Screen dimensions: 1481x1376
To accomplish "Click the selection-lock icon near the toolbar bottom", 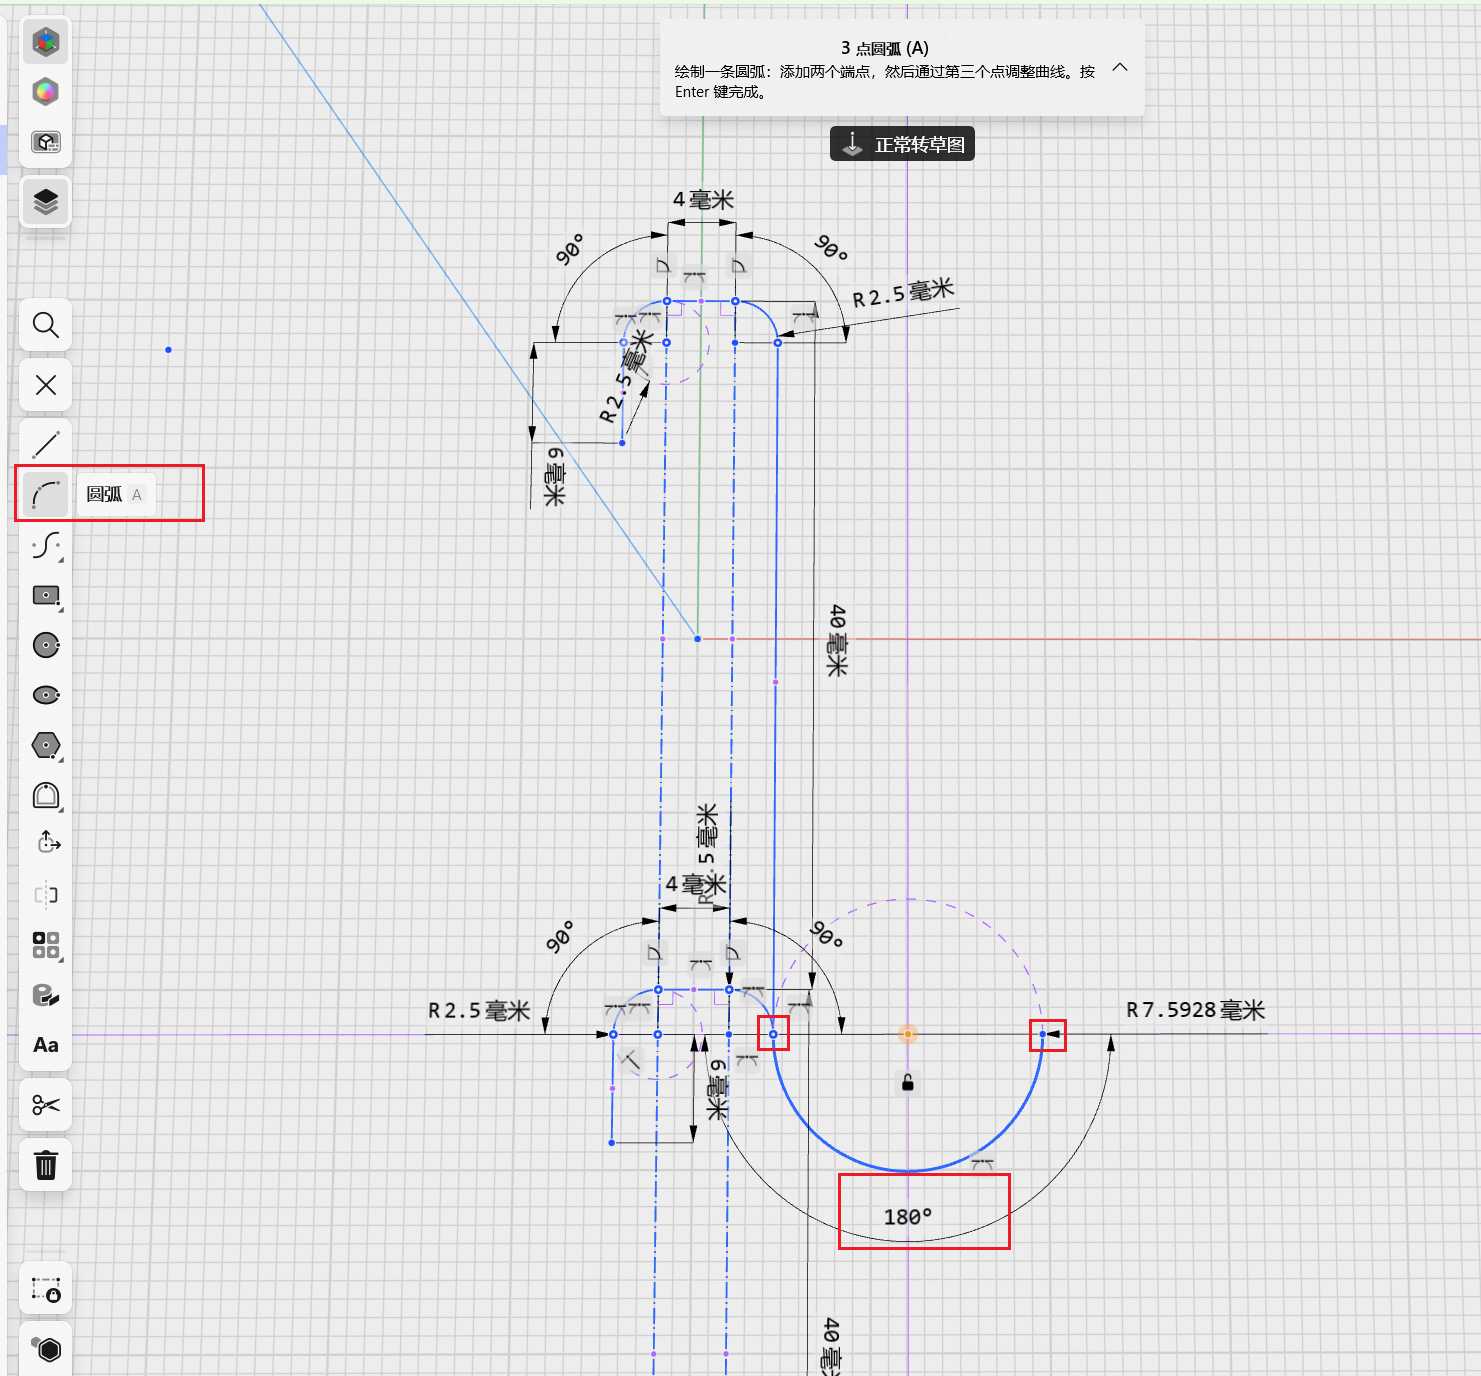I will [46, 1290].
